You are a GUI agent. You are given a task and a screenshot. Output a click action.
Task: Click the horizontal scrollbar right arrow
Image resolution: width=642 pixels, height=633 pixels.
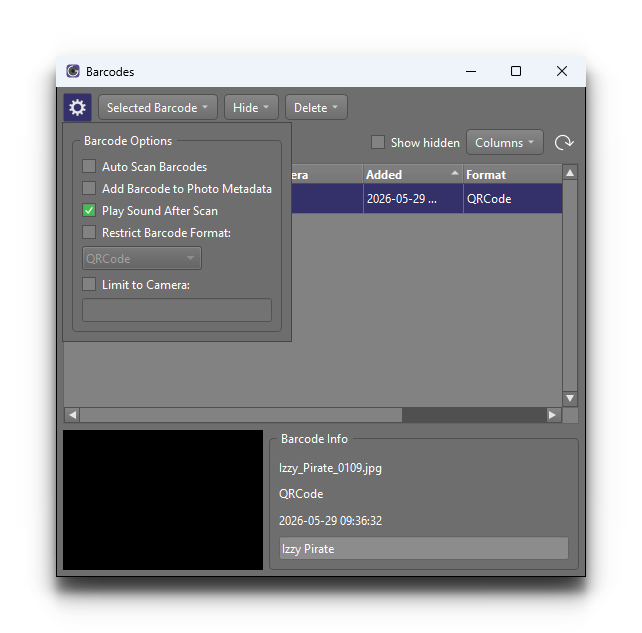(x=552, y=415)
